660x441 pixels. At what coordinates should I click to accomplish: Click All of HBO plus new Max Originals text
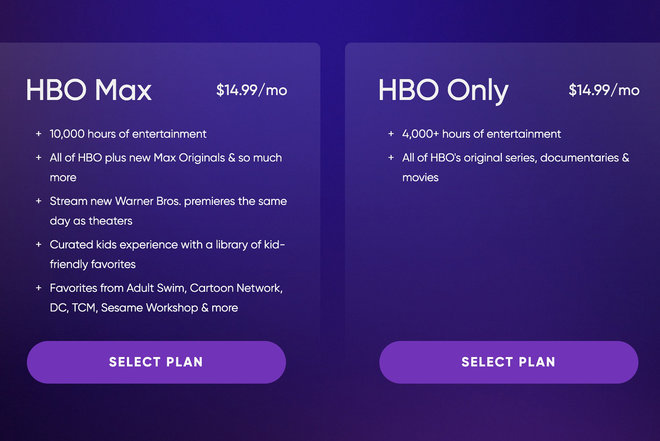166,167
